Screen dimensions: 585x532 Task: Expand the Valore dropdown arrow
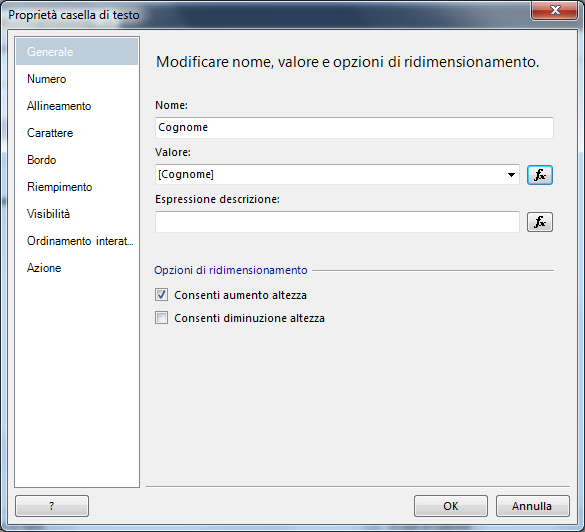pos(511,175)
